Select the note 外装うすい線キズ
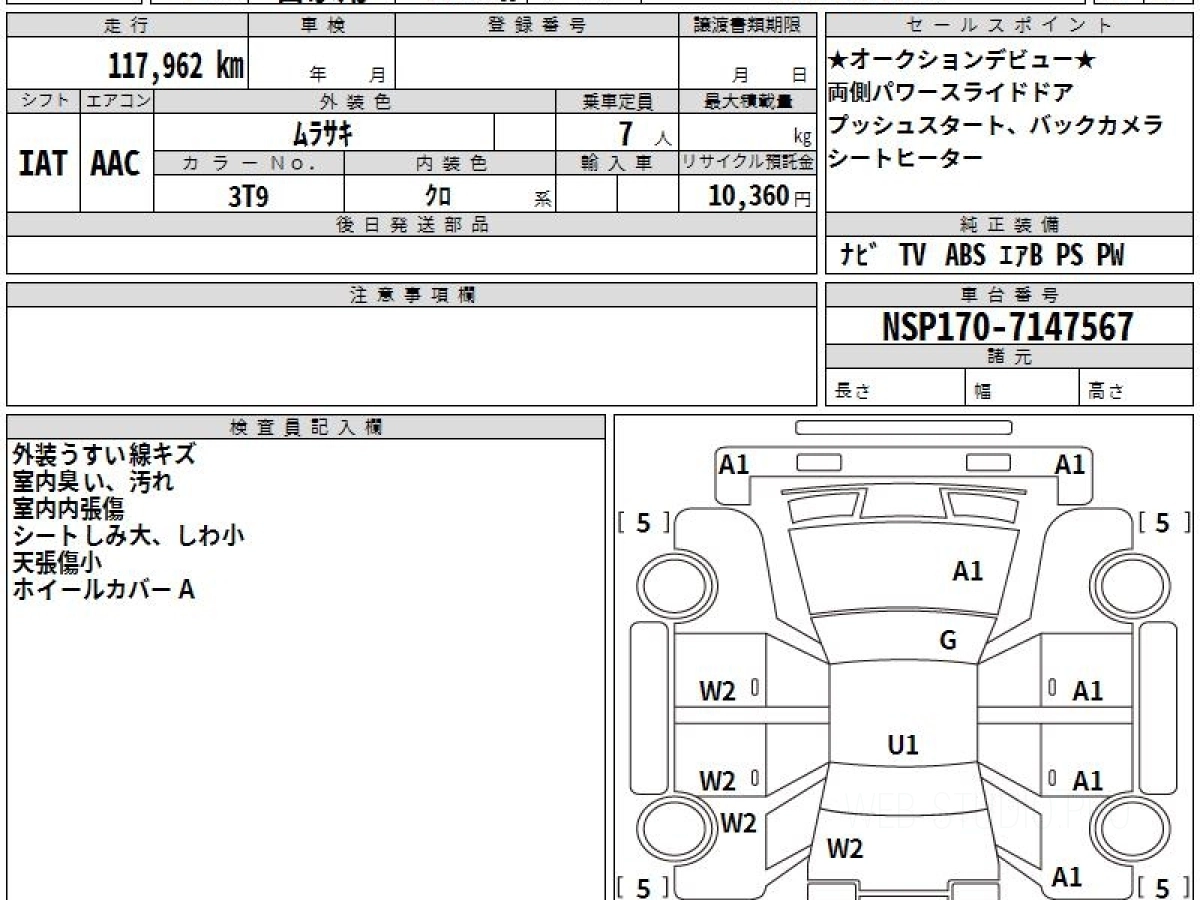The width and height of the screenshot is (1200, 900). (x=104, y=454)
